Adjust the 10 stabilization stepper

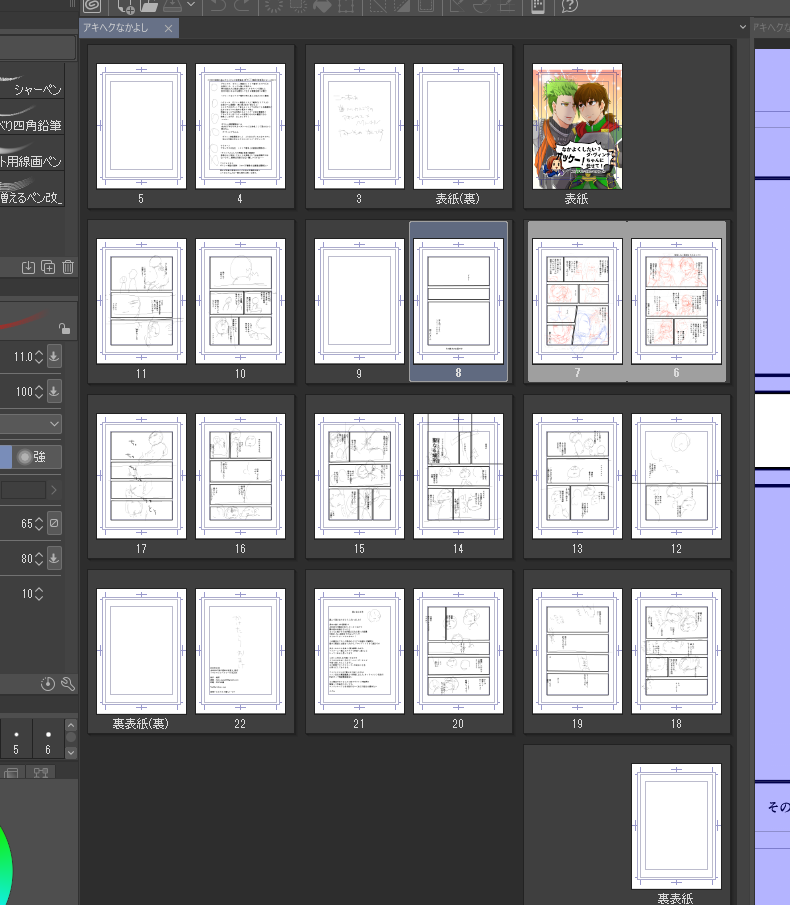(39, 593)
